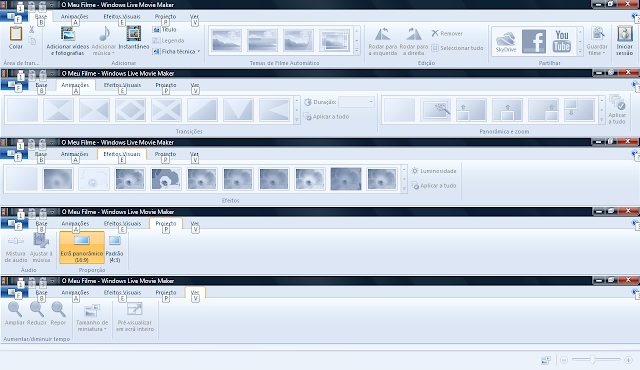Click Rodar para a esquerda

coord(382,41)
